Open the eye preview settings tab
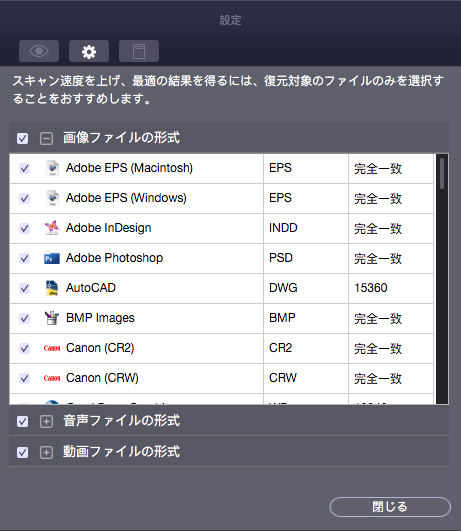This screenshot has height=531, width=461. click(x=39, y=51)
